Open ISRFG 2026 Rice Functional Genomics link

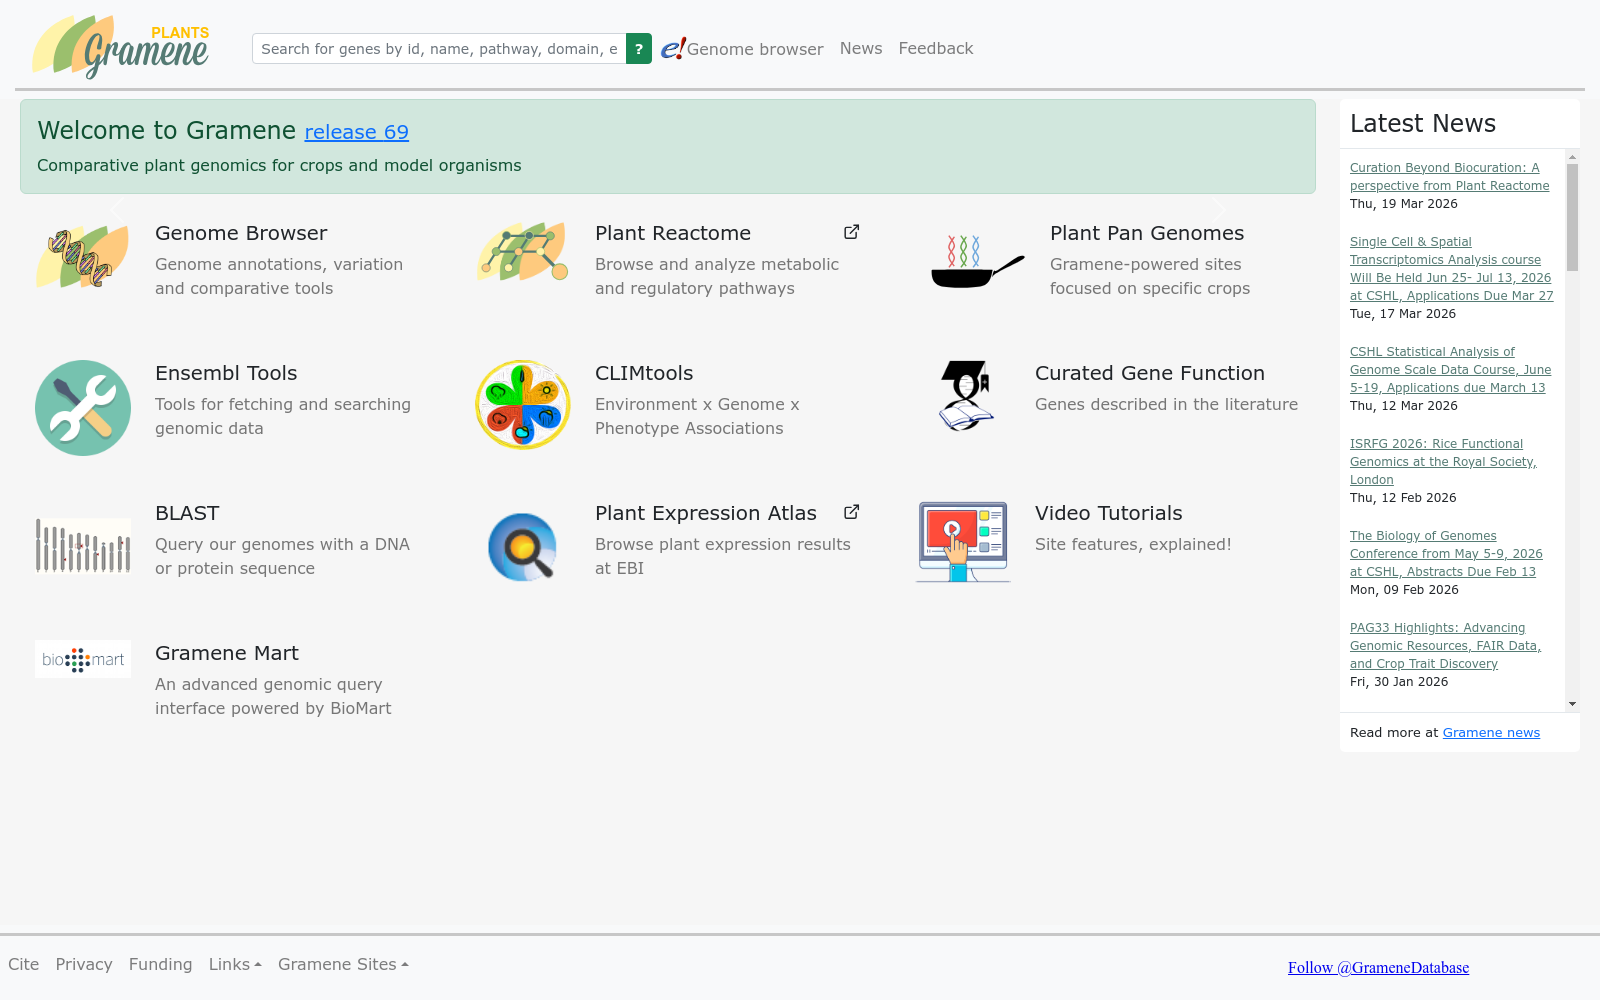pyautogui.click(x=1443, y=462)
